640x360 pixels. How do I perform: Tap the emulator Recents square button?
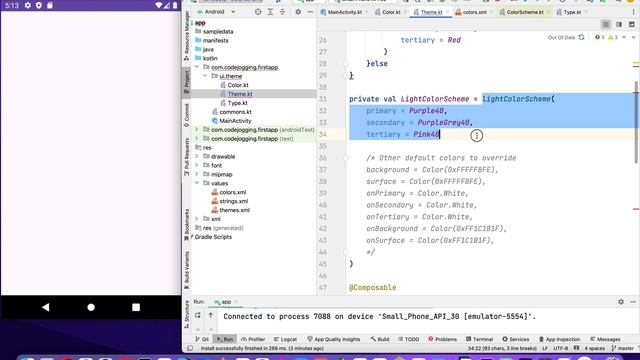(x=136, y=307)
